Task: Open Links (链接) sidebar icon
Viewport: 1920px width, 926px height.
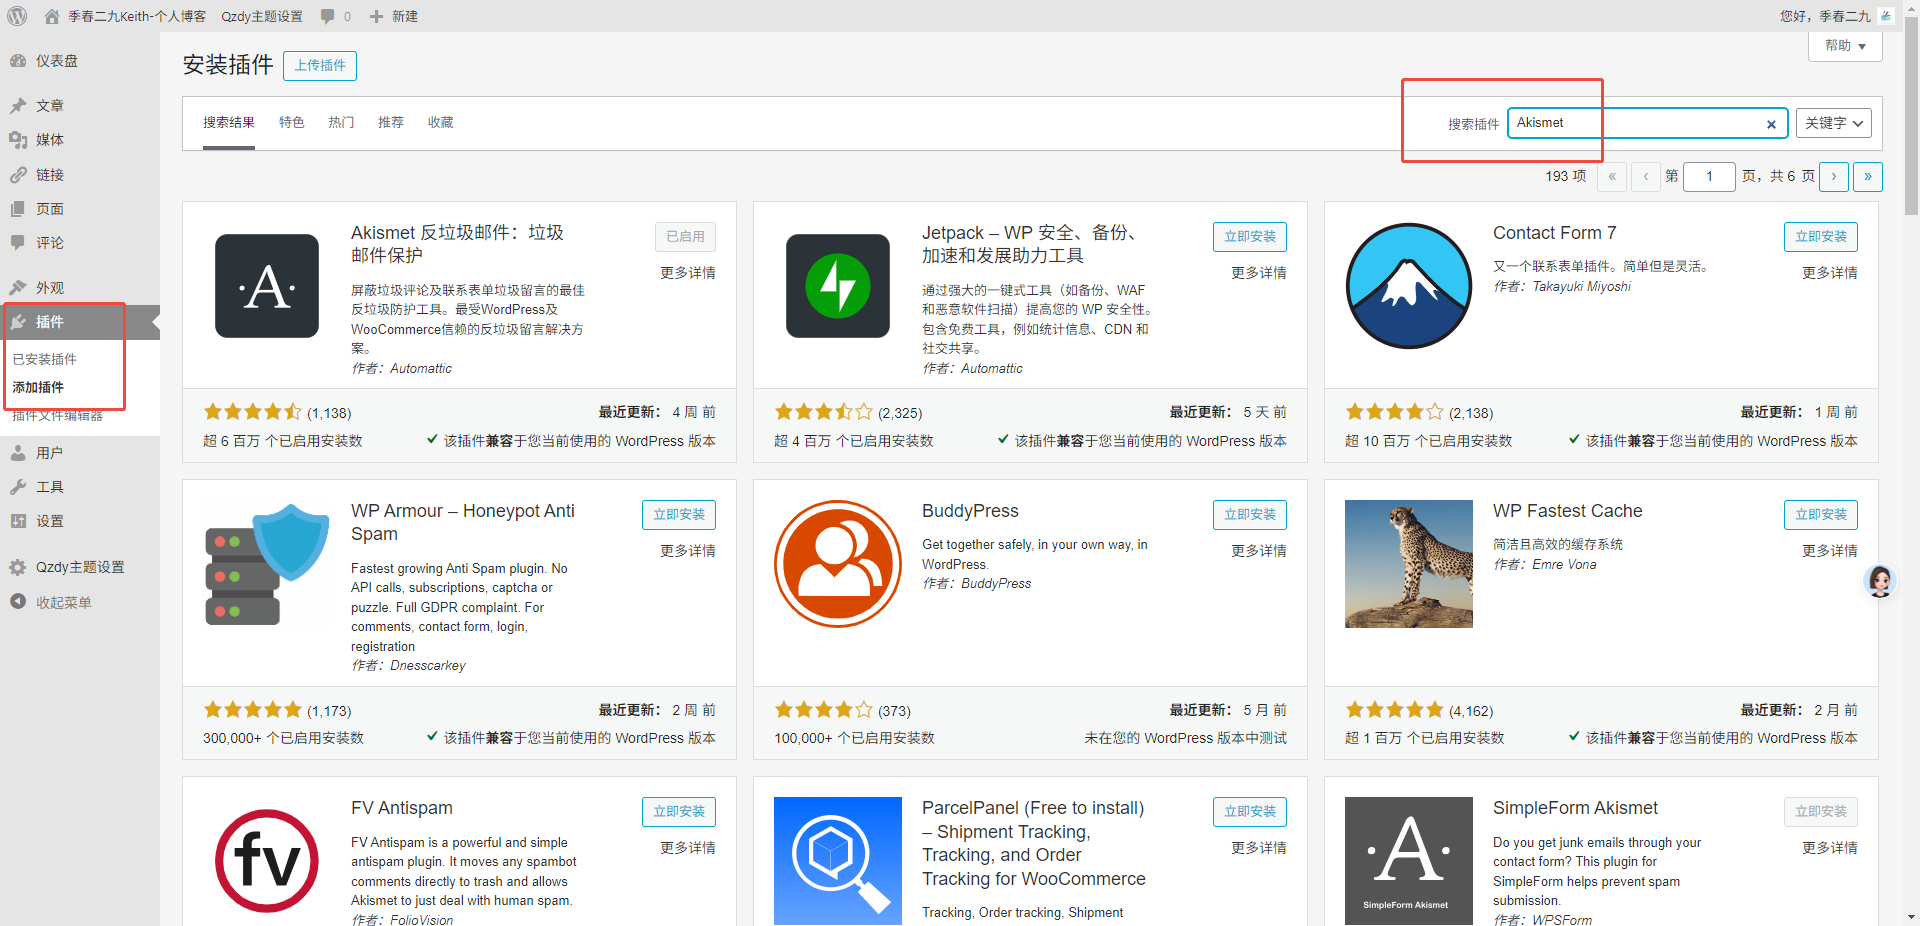Action: point(18,175)
